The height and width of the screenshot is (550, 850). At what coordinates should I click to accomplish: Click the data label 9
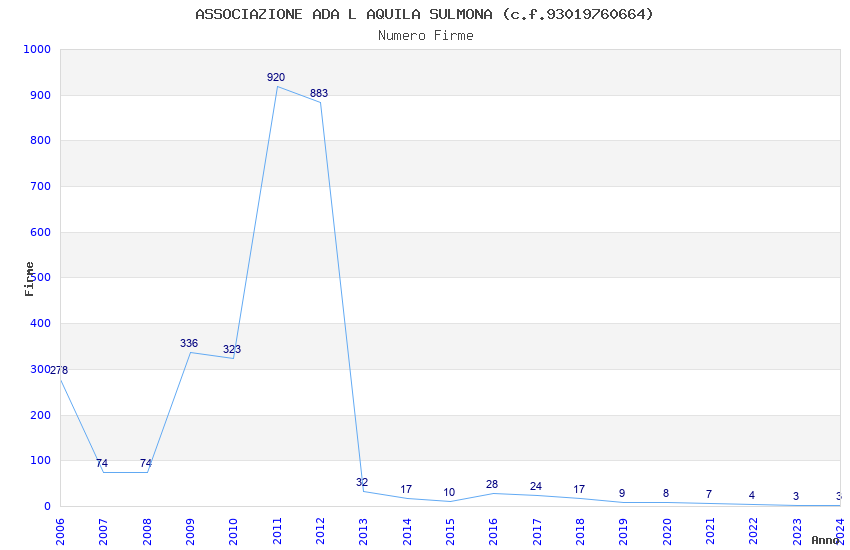[x=622, y=493]
